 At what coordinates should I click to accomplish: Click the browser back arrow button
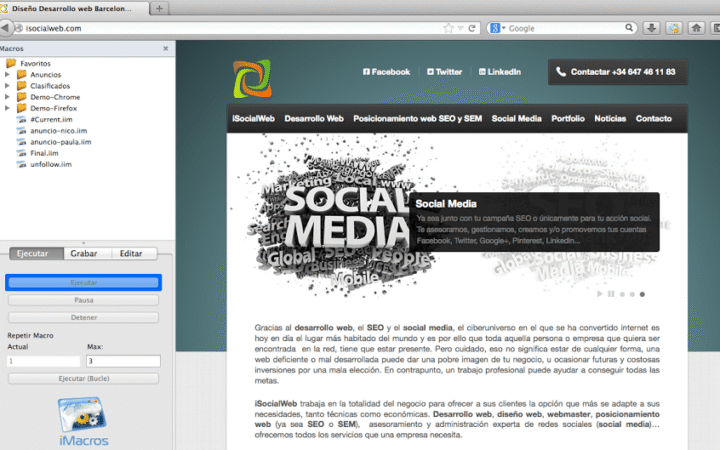(5, 28)
